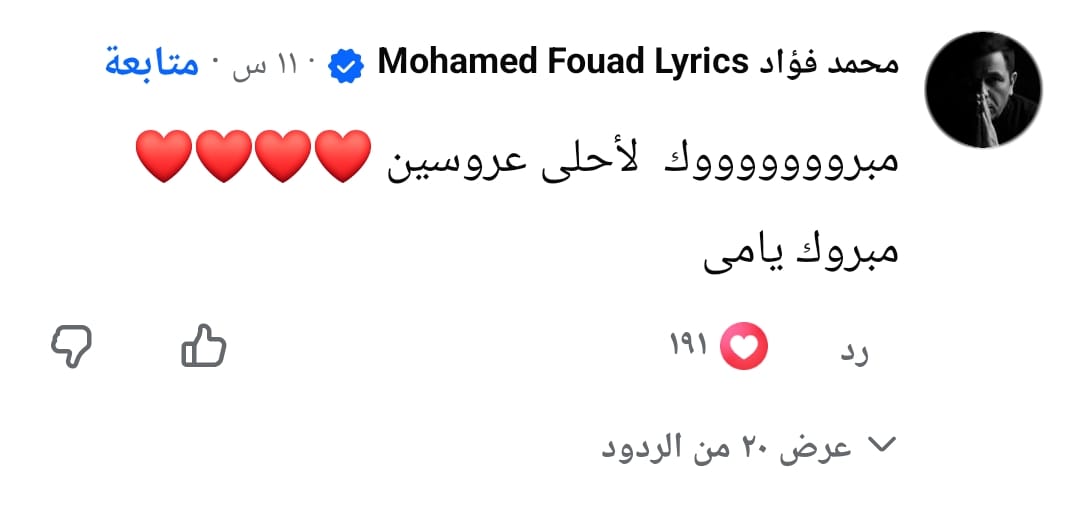
Task: Like the comment with thumbs up icon
Action: [204, 347]
